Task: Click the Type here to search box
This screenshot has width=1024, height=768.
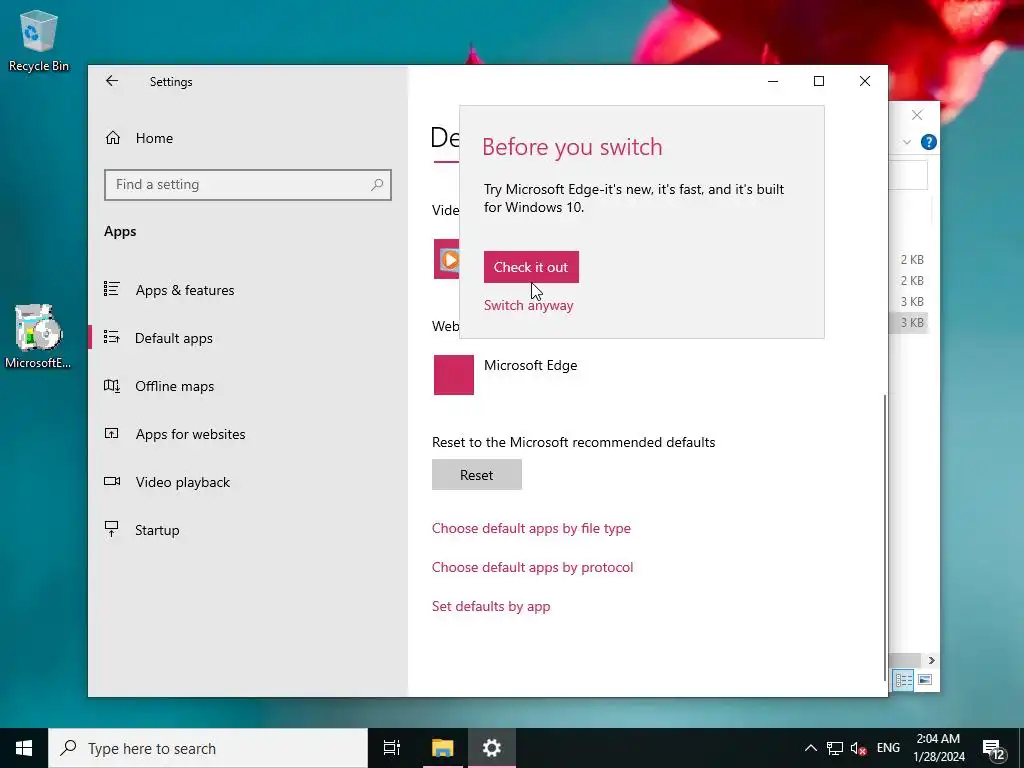Action: 208,748
